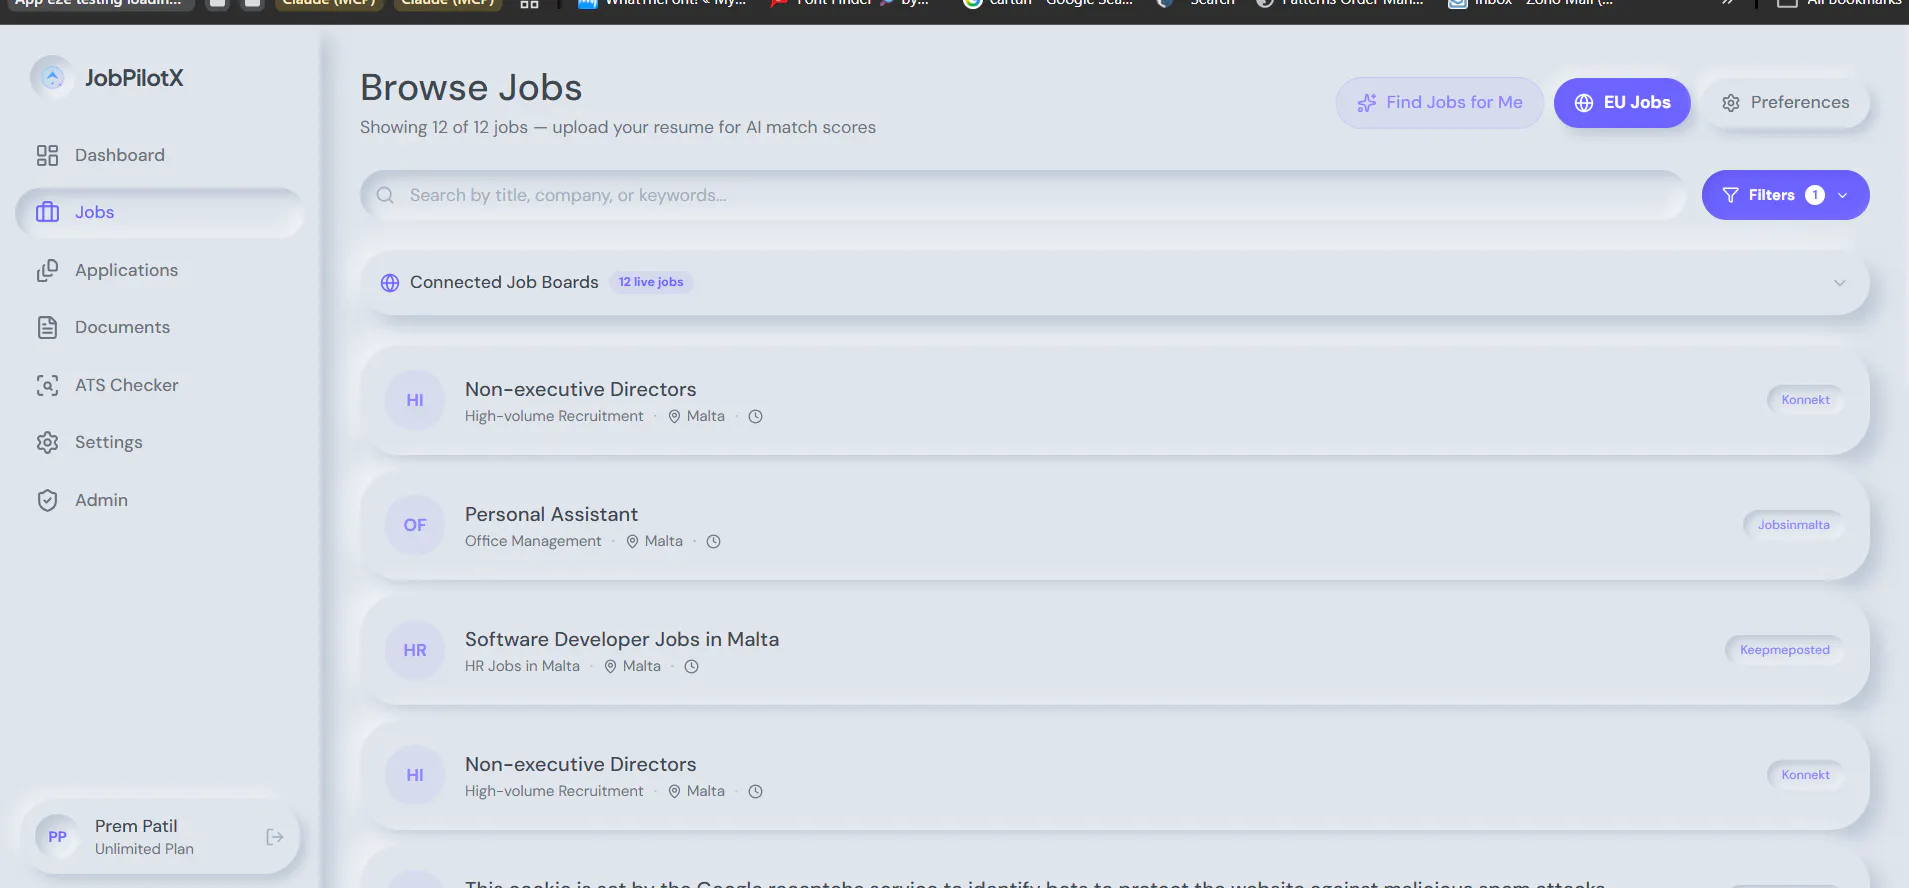Screen dimensions: 1909x888
Task: Open the Personal Assistant job listing
Action: point(1114,526)
